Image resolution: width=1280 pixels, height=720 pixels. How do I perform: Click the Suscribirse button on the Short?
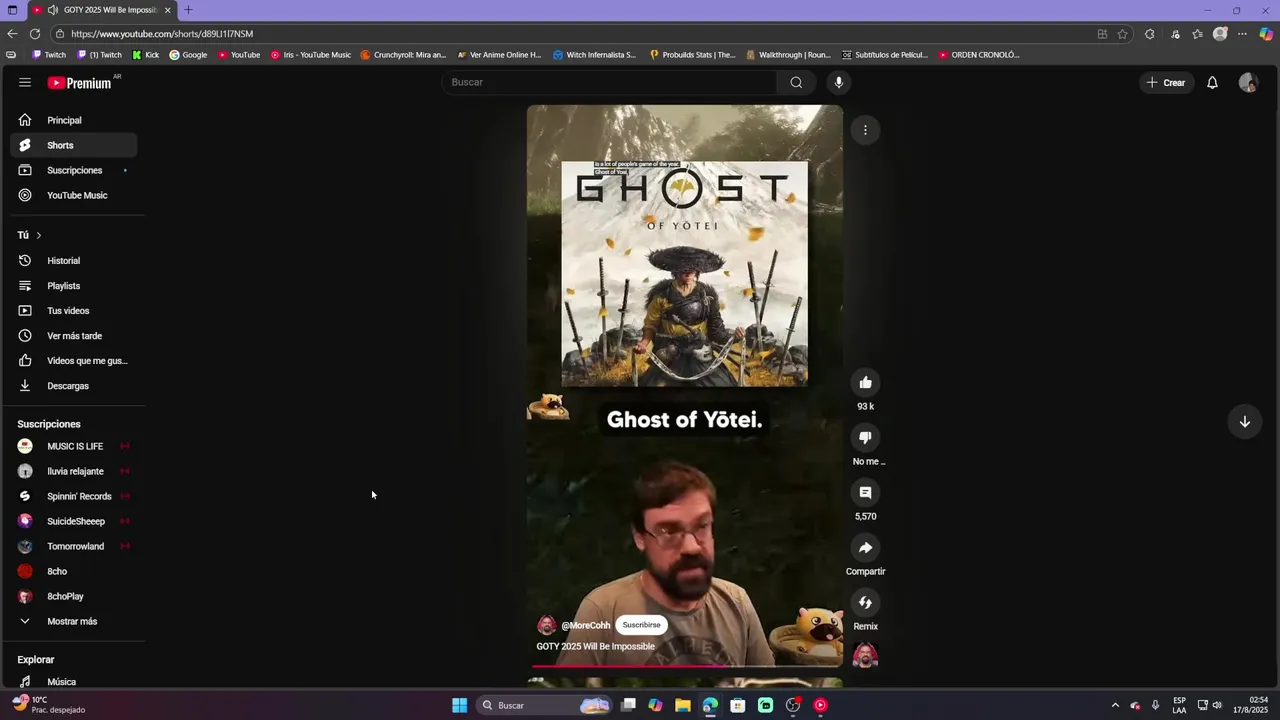pyautogui.click(x=641, y=625)
